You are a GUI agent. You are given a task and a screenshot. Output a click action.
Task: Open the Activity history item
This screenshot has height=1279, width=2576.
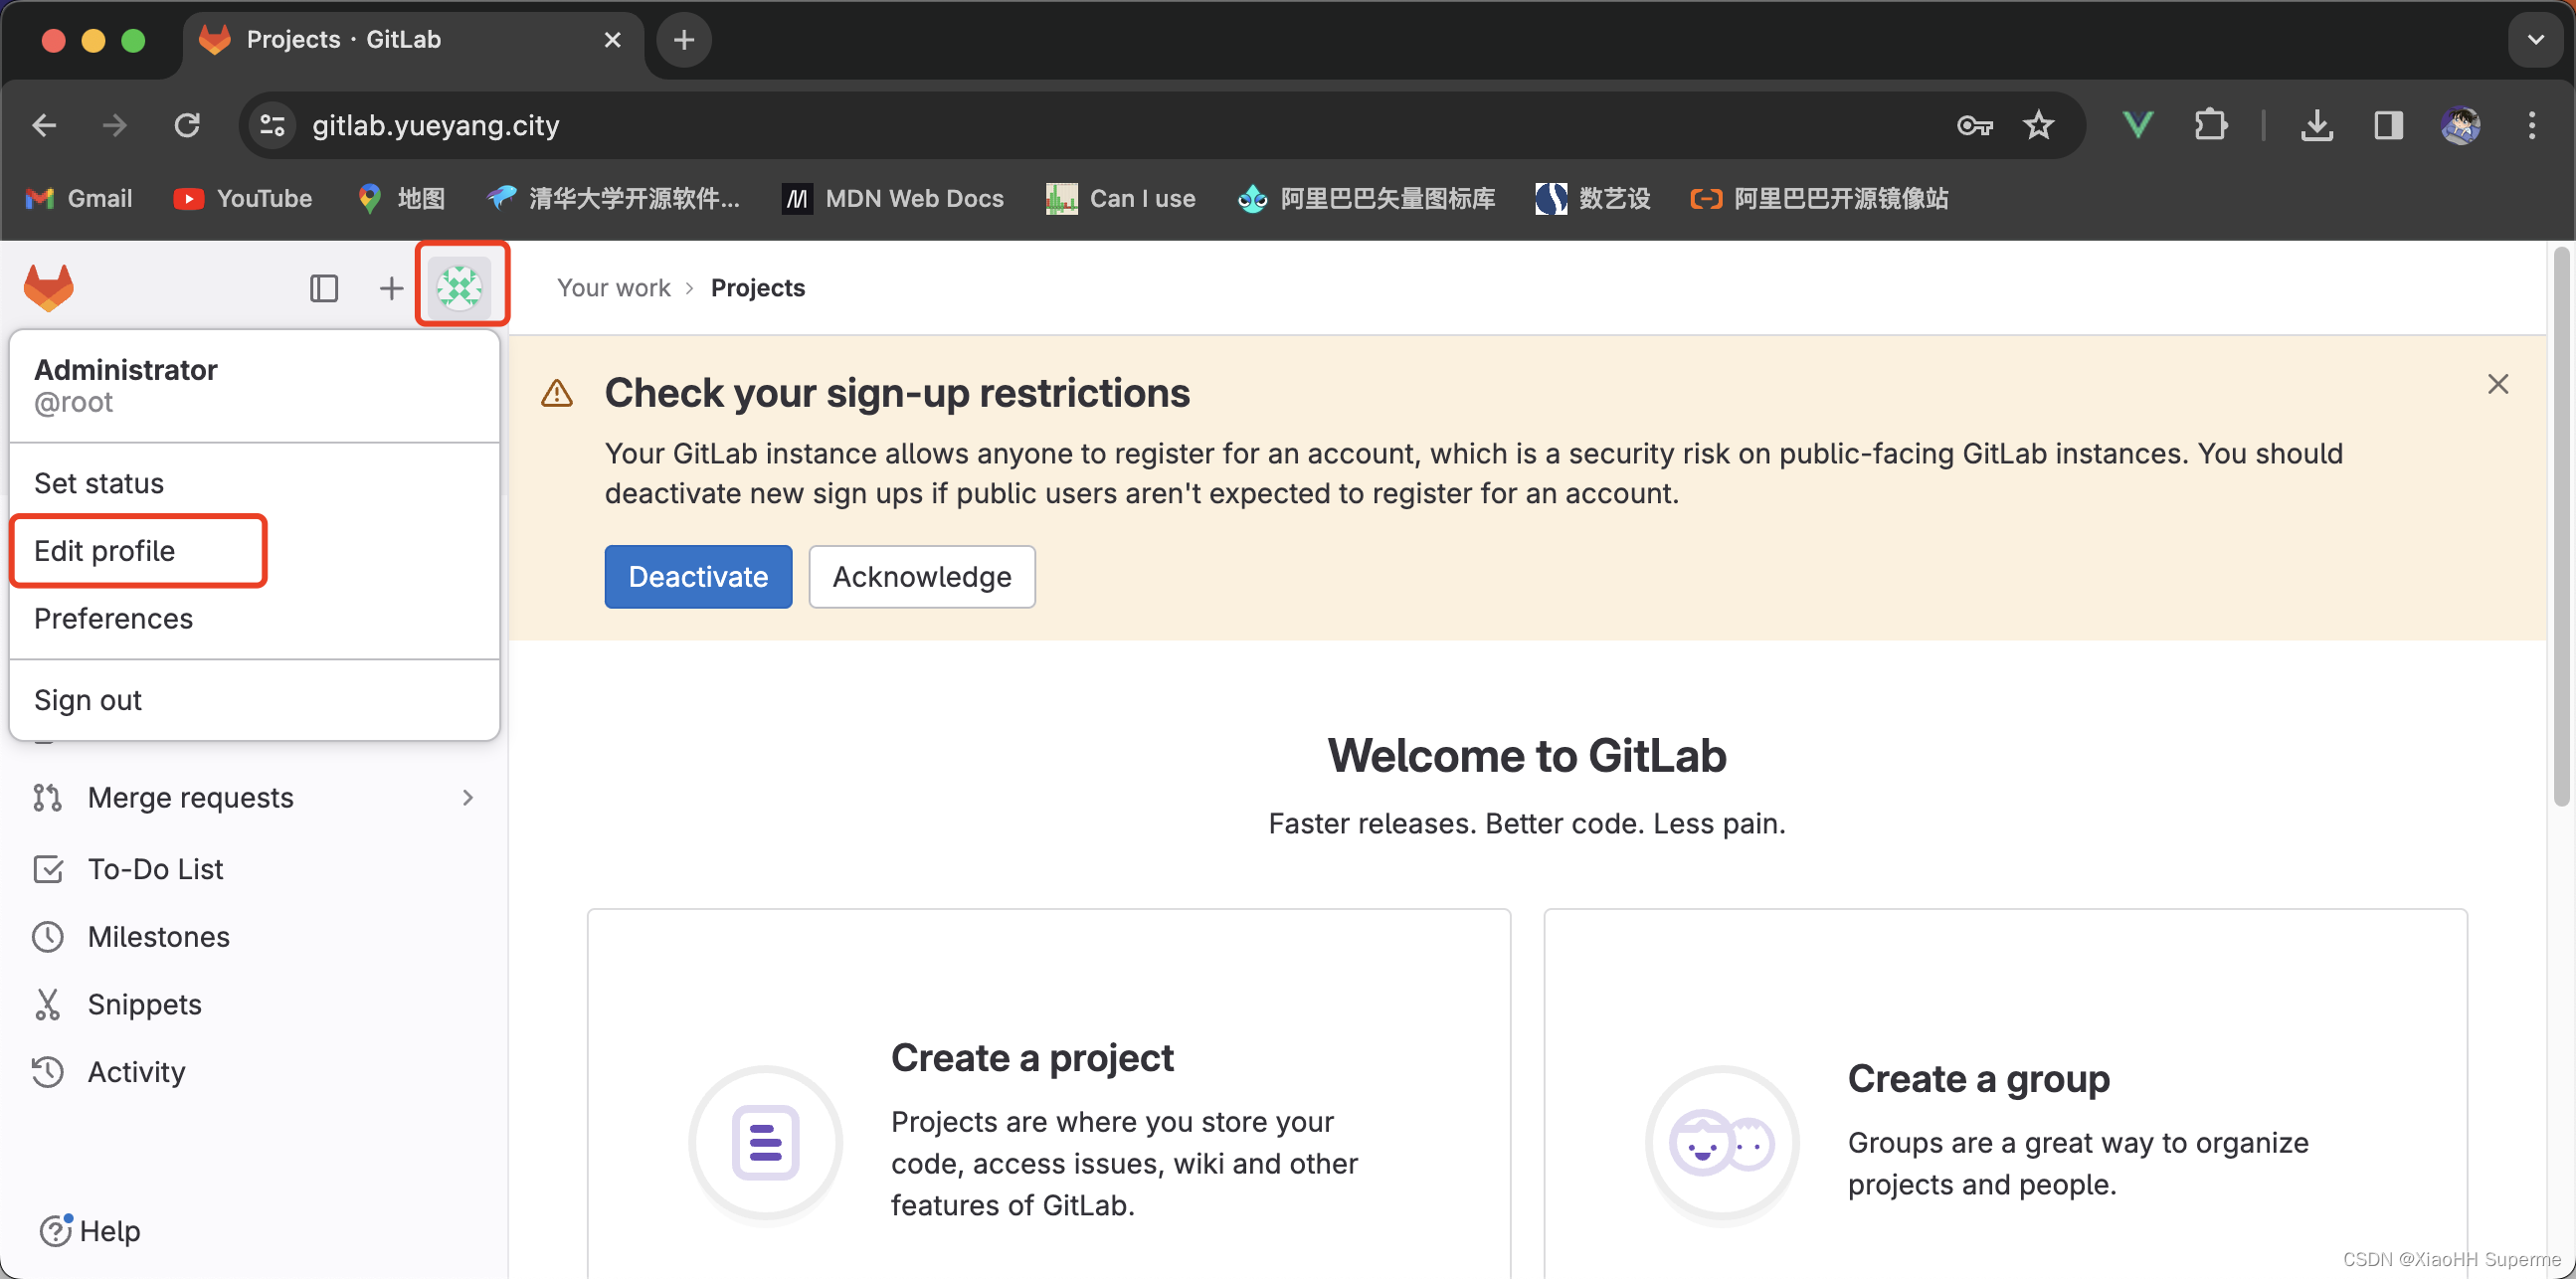point(136,1071)
